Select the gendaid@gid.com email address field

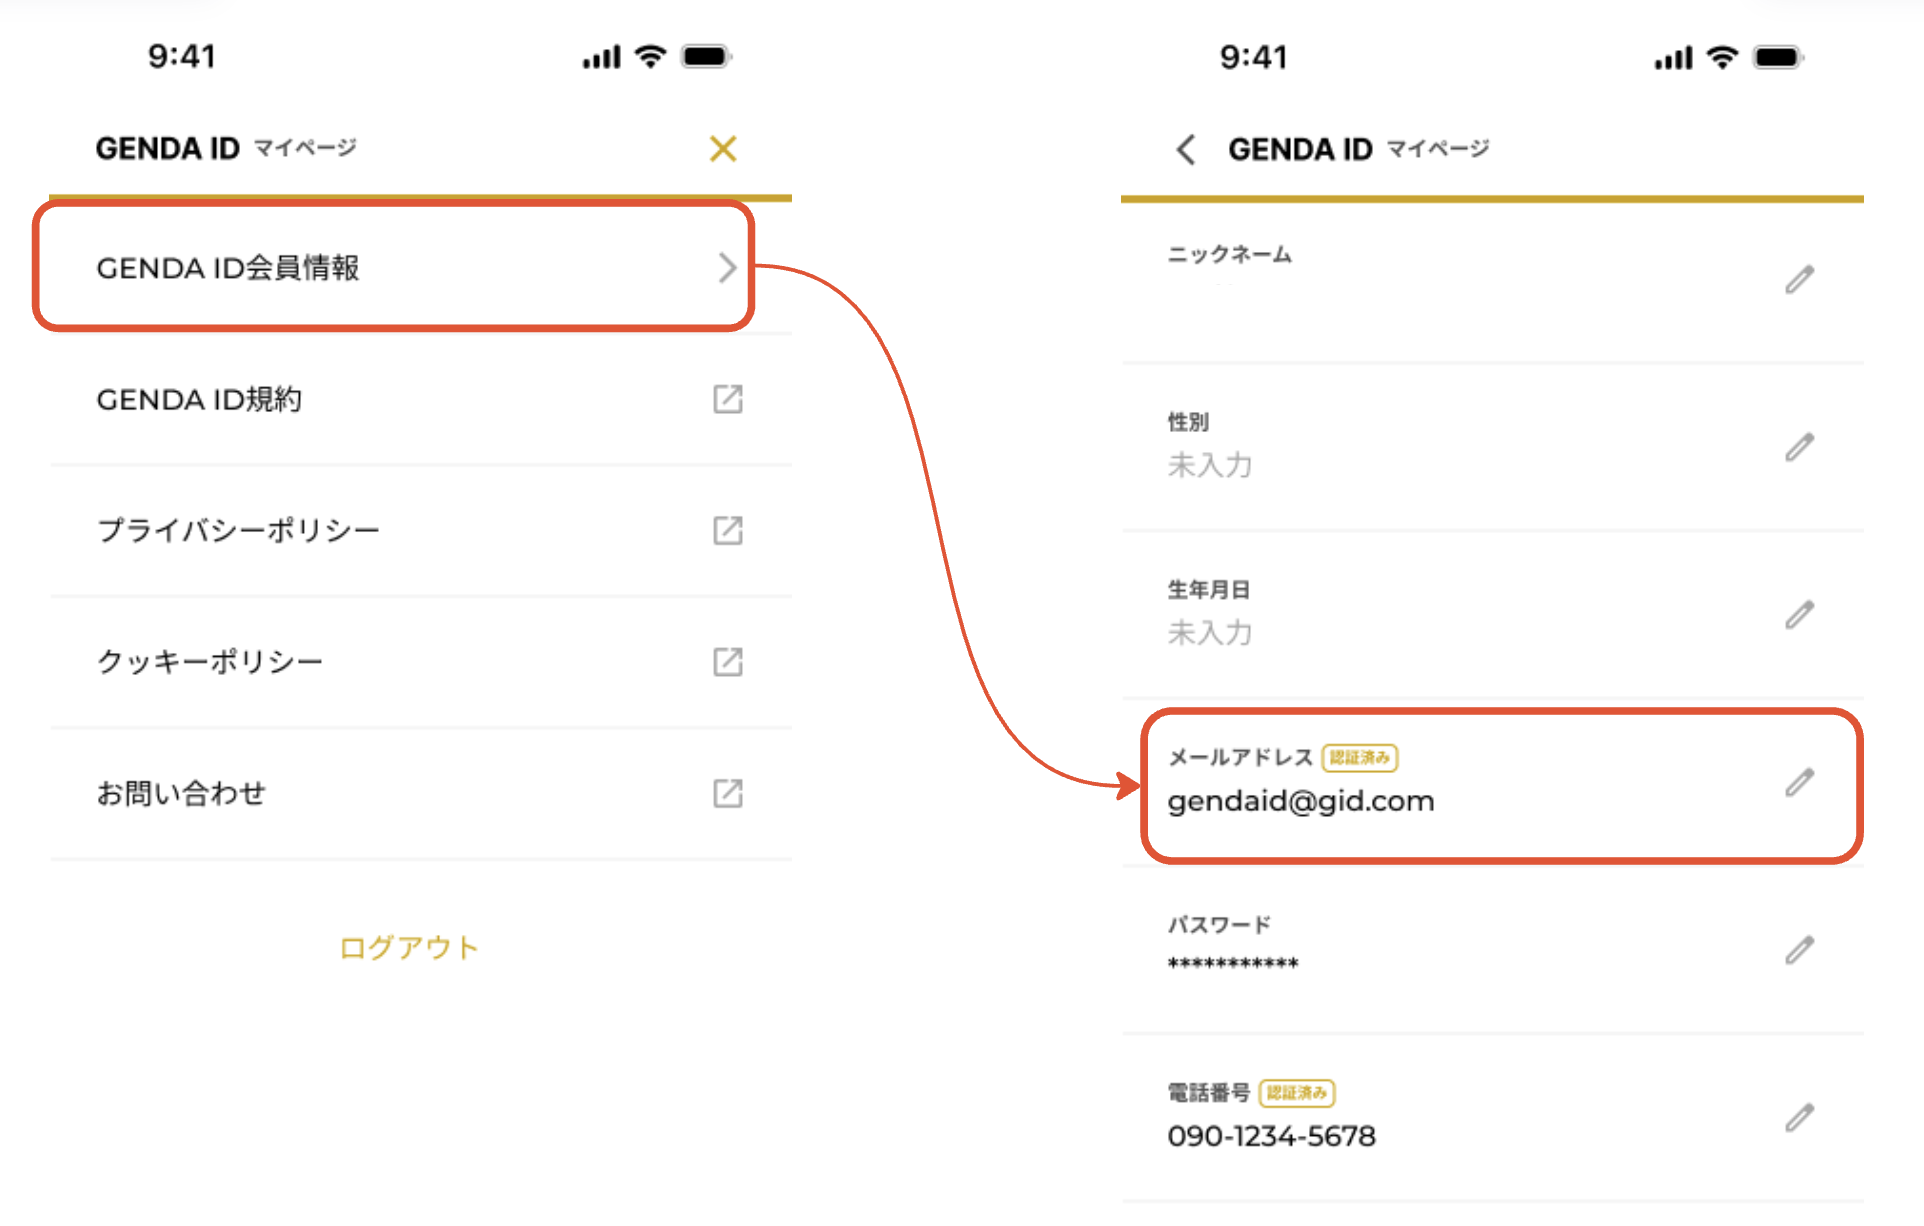(1301, 801)
